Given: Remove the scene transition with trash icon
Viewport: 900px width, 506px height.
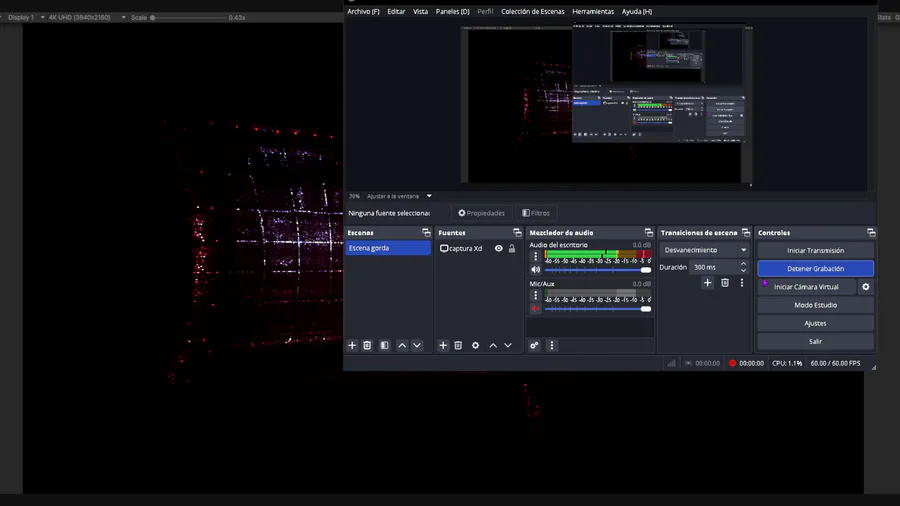Looking at the screenshot, I should 725,283.
